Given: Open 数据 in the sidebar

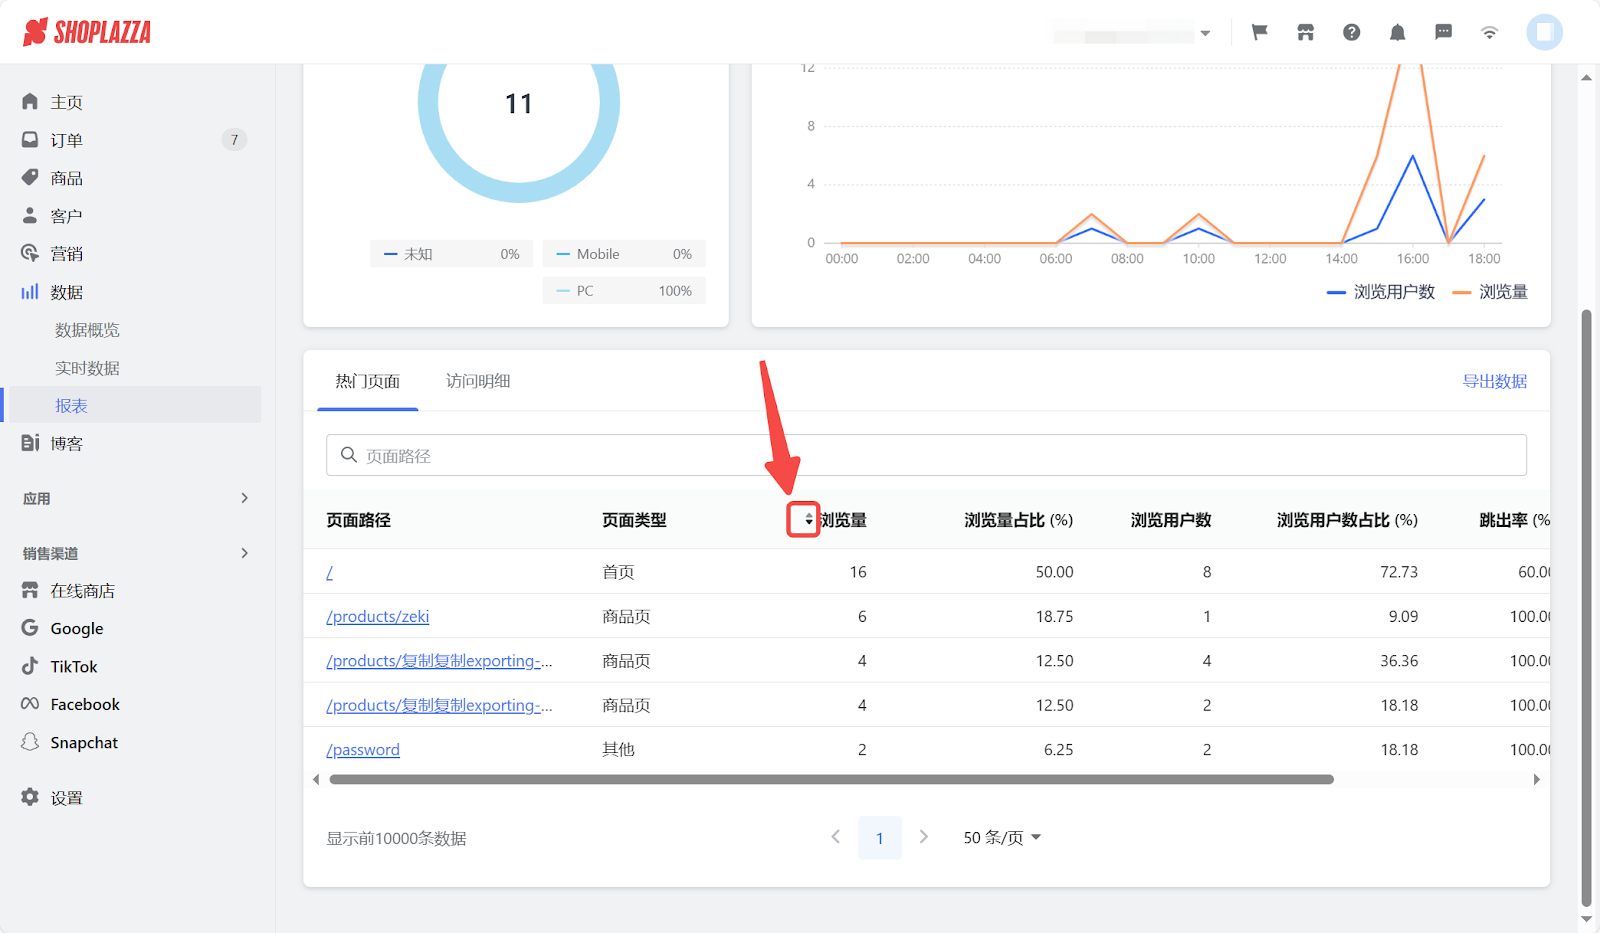Looking at the screenshot, I should coord(66,292).
